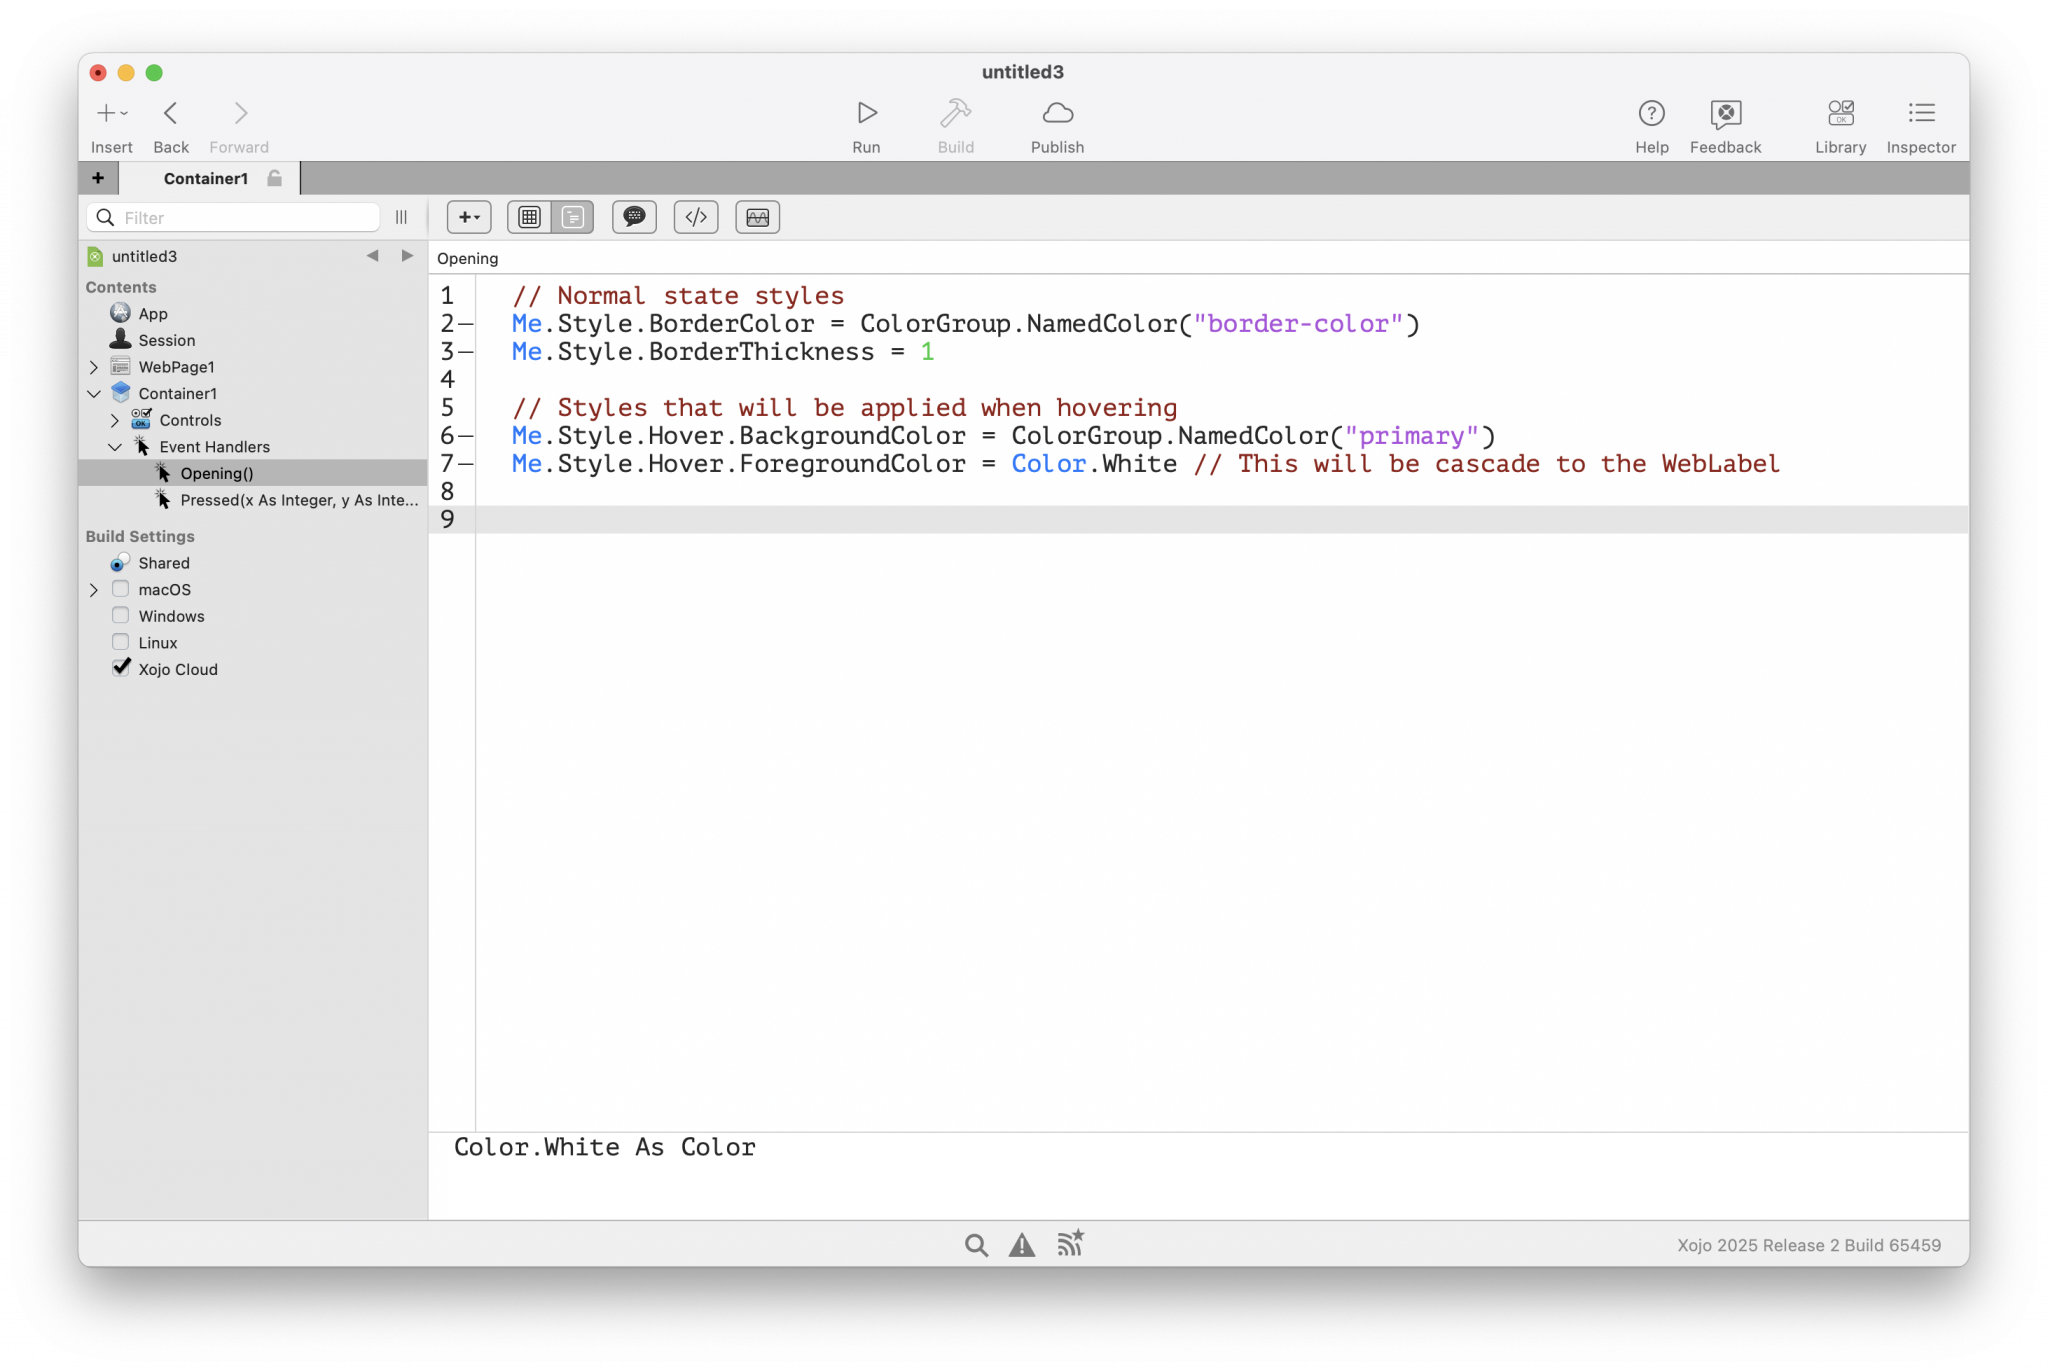This screenshot has width=2048, height=1371.
Task: Open the Feedback tool
Action: [x=1725, y=113]
